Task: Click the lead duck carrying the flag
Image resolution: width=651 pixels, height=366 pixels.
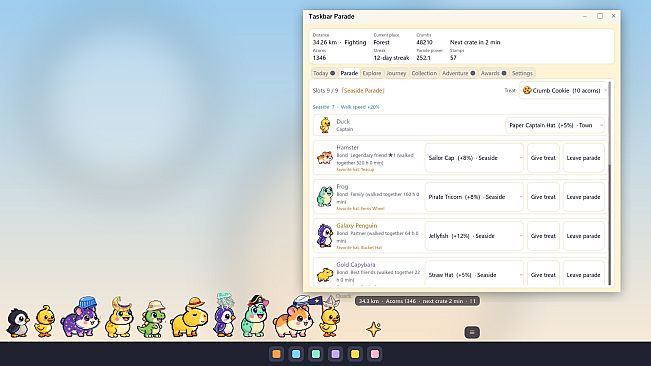Action: point(330,316)
